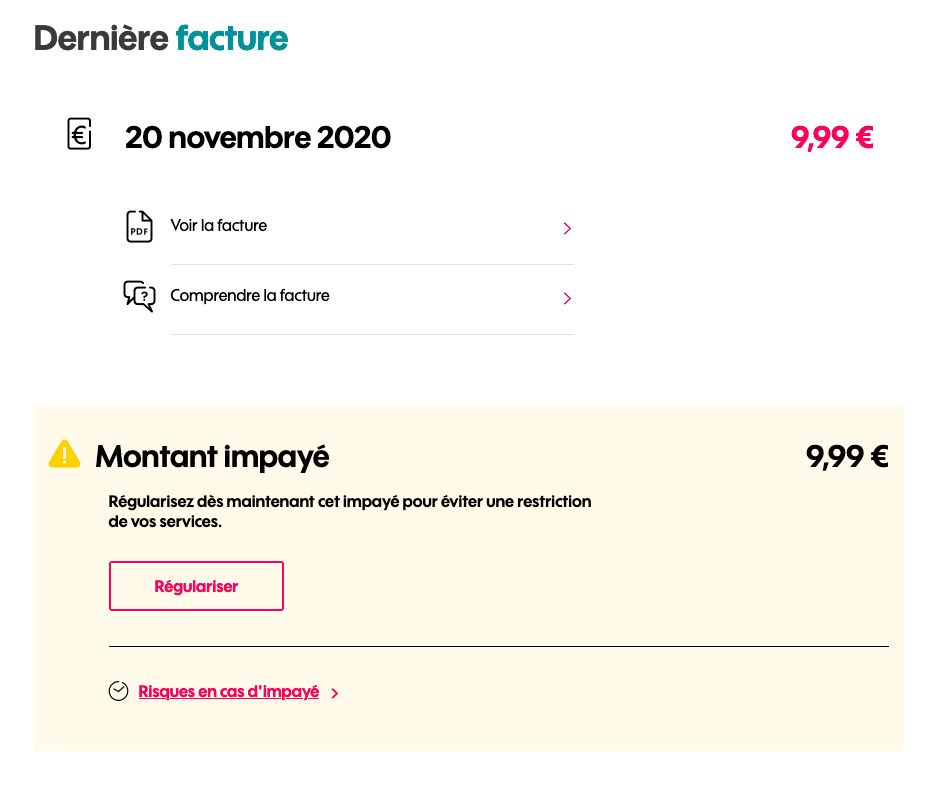This screenshot has height=787, width=932.
Task: Click the yellow warning triangle icon
Action: pyautogui.click(x=64, y=454)
